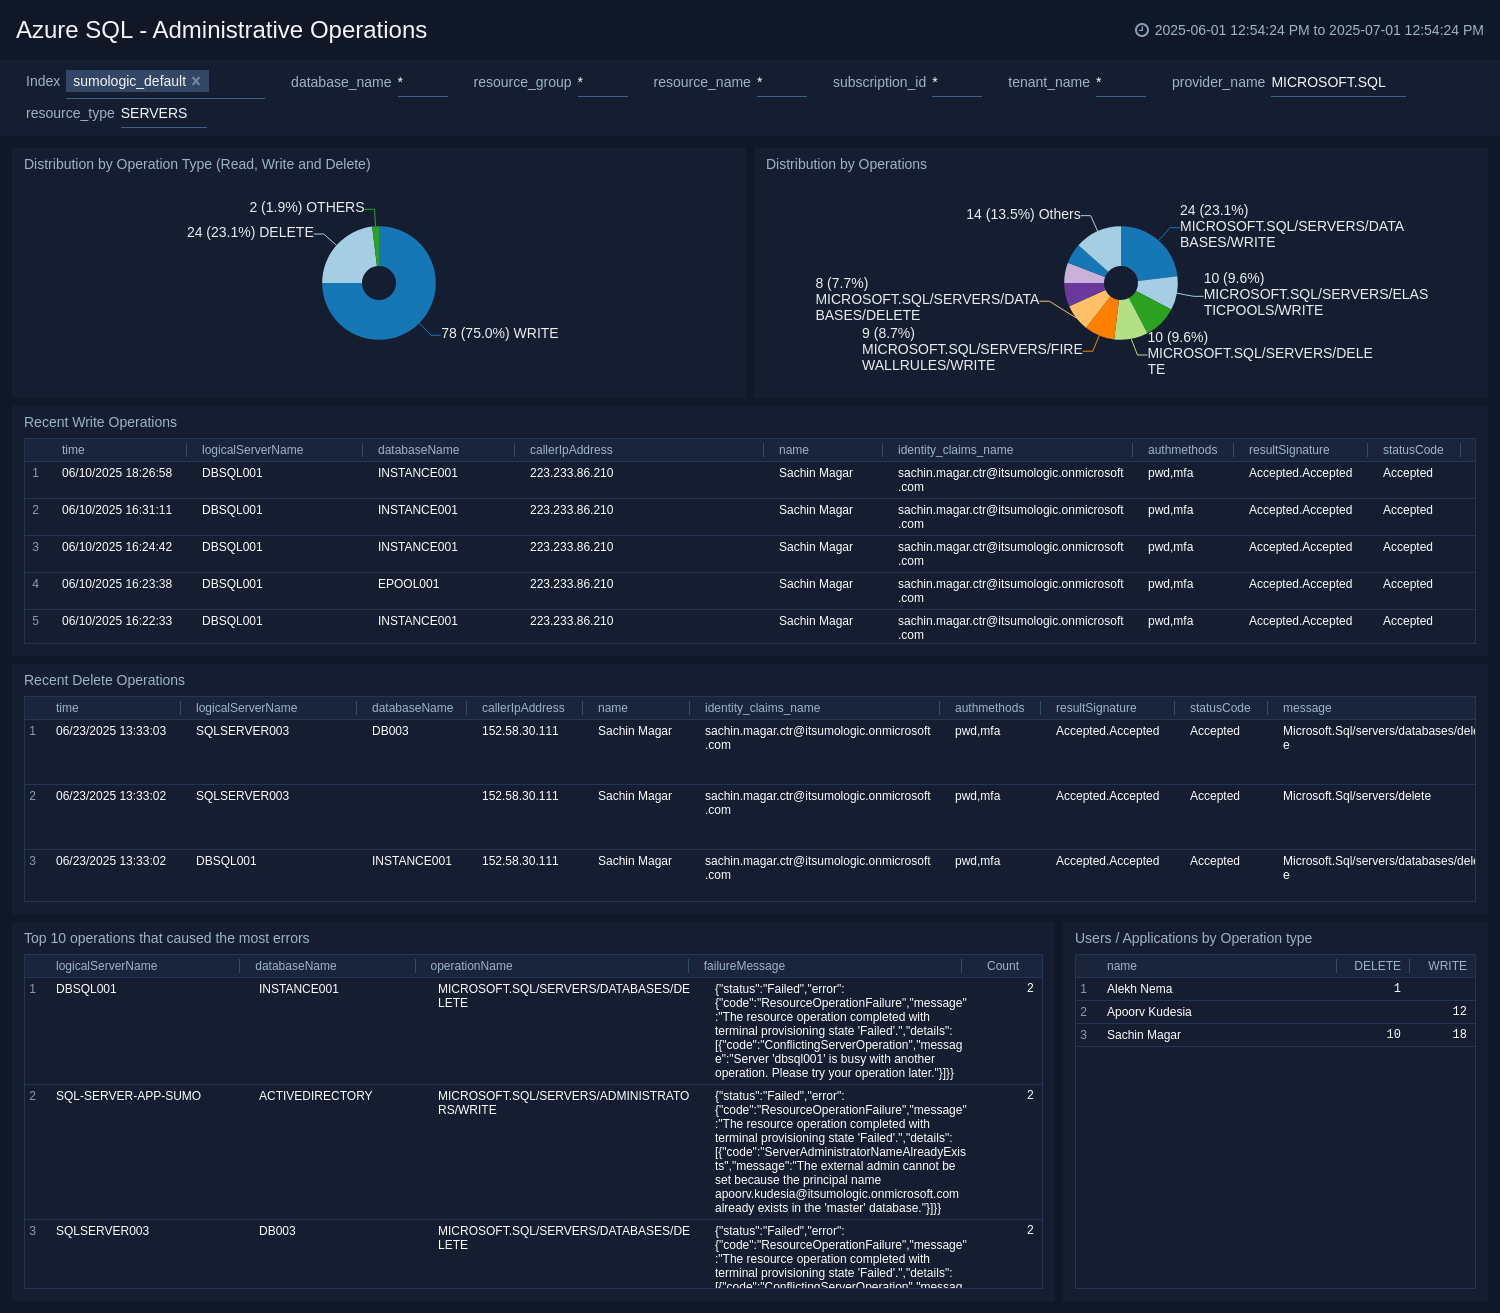Click ACTIVEDIRECTORY database cell in errors table
The width and height of the screenshot is (1500, 1313).
click(315, 1096)
